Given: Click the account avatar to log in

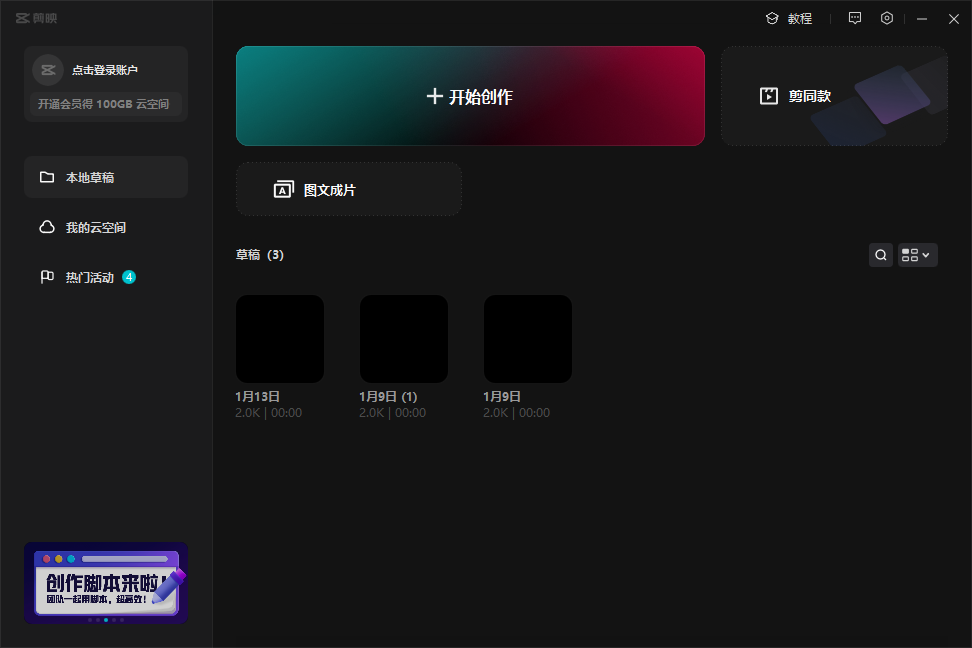Looking at the screenshot, I should point(47,70).
